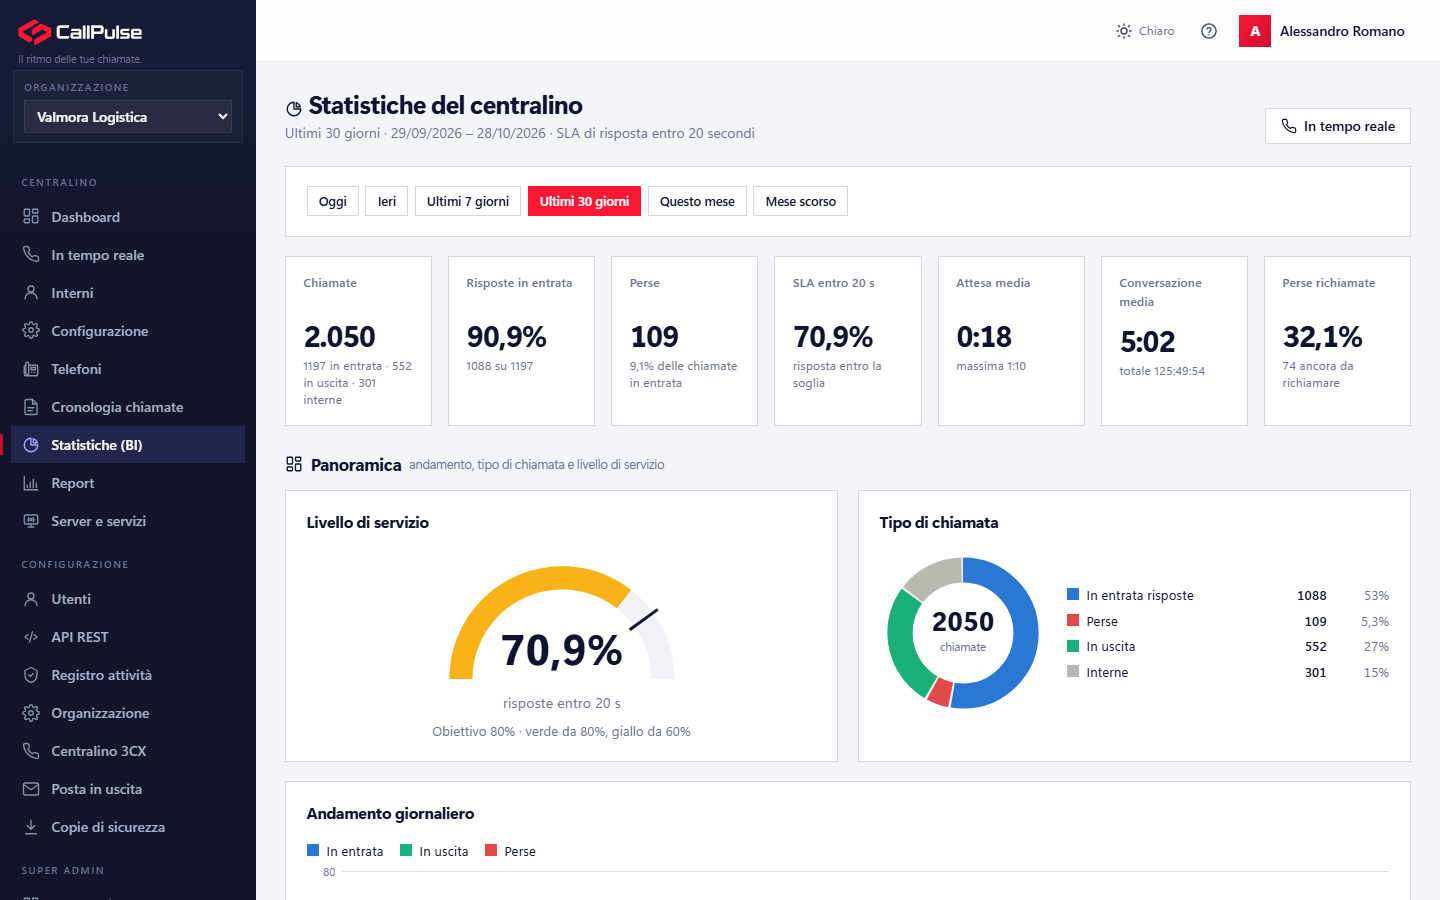Screen dimensions: 1440x900
Task: Click the Tipo di chiamata donut chart
Action: (963, 633)
